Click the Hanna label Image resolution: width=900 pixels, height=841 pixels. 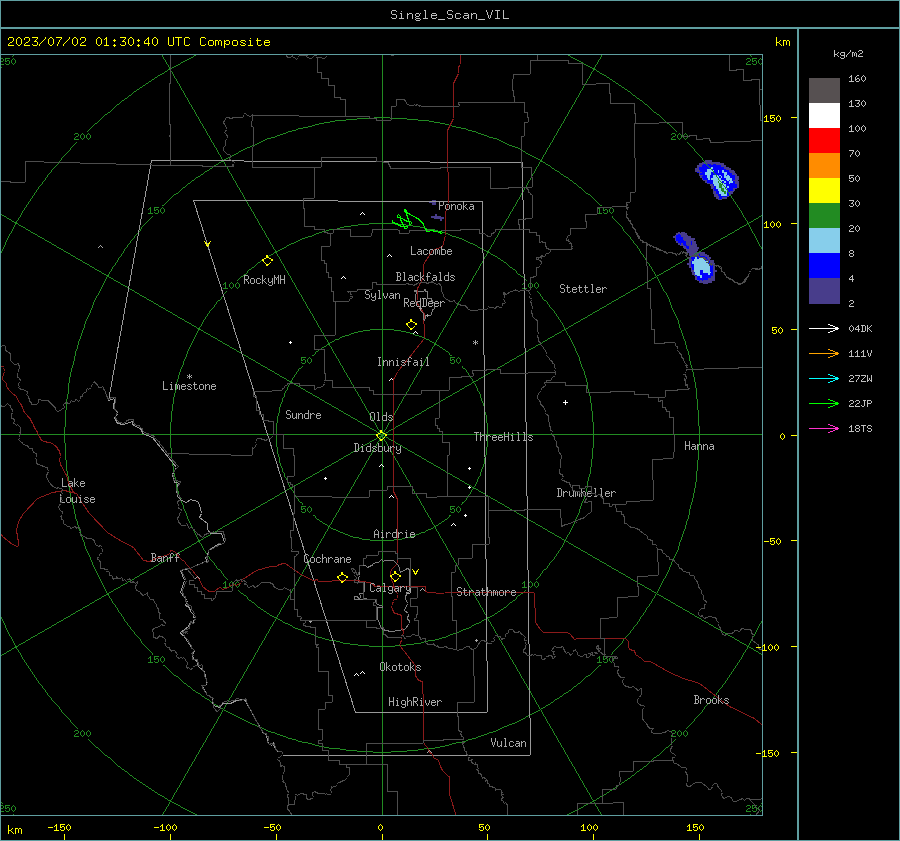pyautogui.click(x=699, y=446)
